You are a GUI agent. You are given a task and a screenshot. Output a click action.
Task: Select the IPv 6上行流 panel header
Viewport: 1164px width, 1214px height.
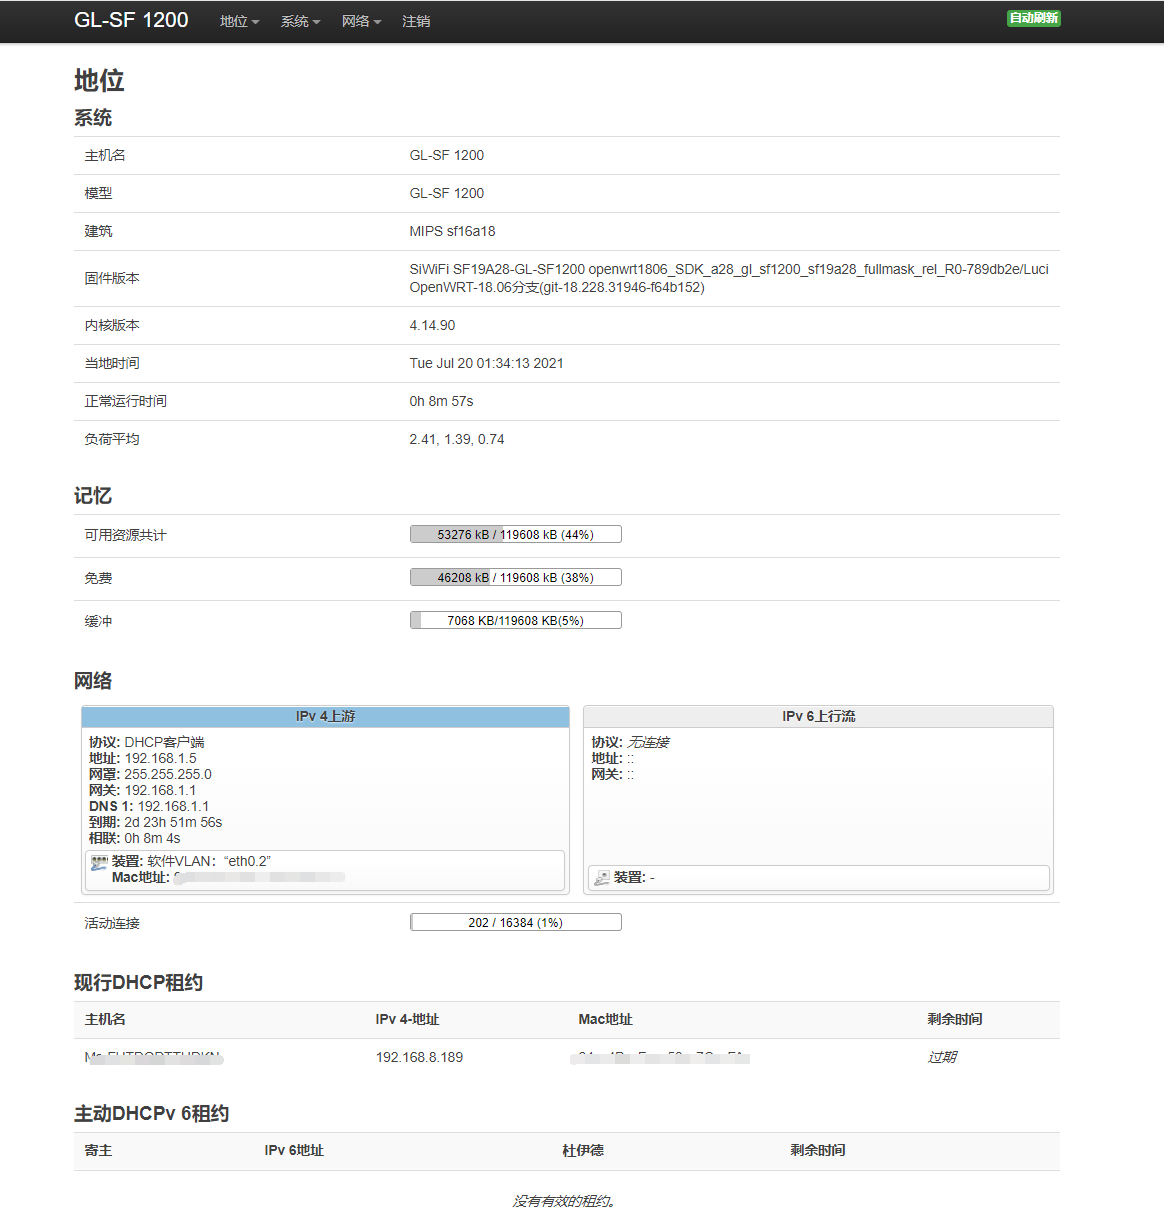pyautogui.click(x=818, y=716)
